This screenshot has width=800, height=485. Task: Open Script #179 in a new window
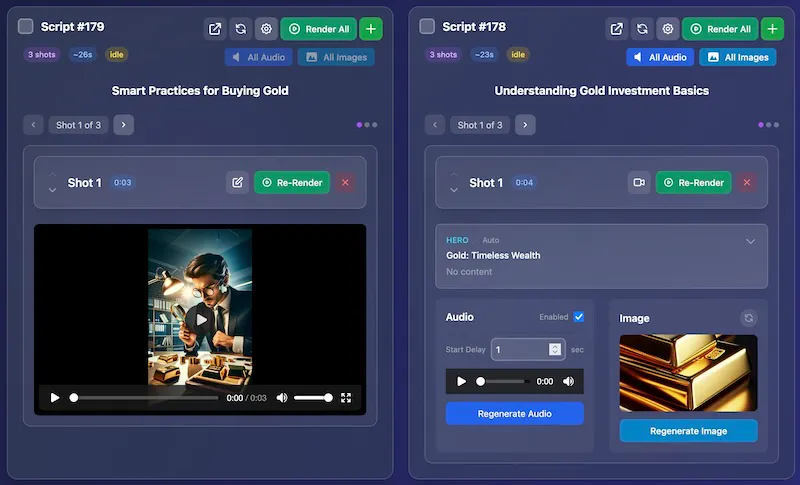(x=215, y=29)
